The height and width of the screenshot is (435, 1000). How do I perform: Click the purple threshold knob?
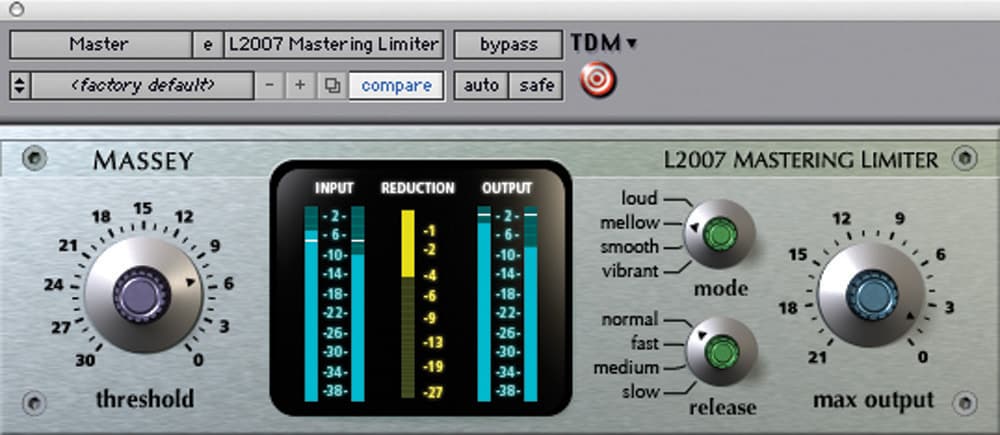tap(142, 295)
